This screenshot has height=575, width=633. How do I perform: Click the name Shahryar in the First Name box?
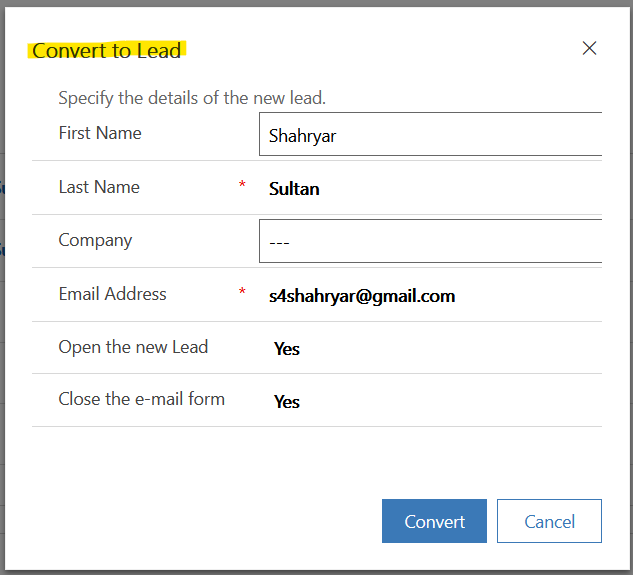click(x=302, y=136)
